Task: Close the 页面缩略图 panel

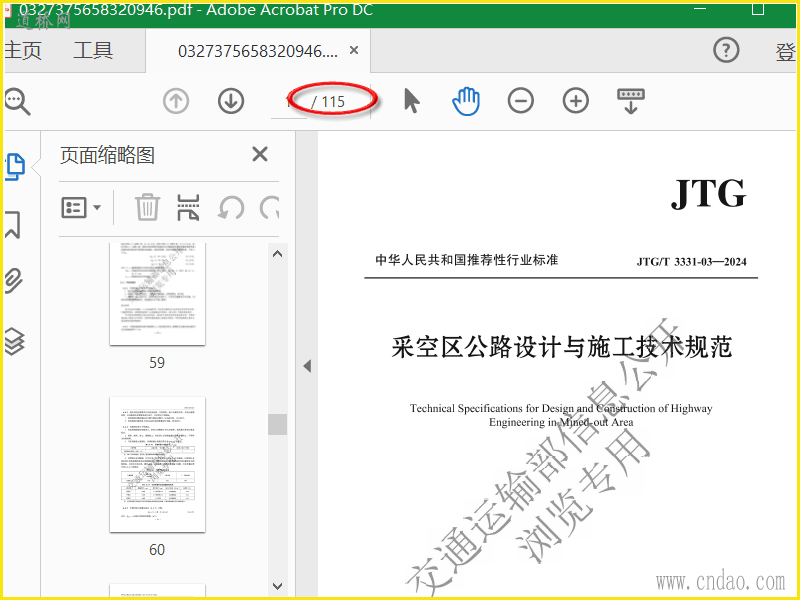Action: pos(260,154)
